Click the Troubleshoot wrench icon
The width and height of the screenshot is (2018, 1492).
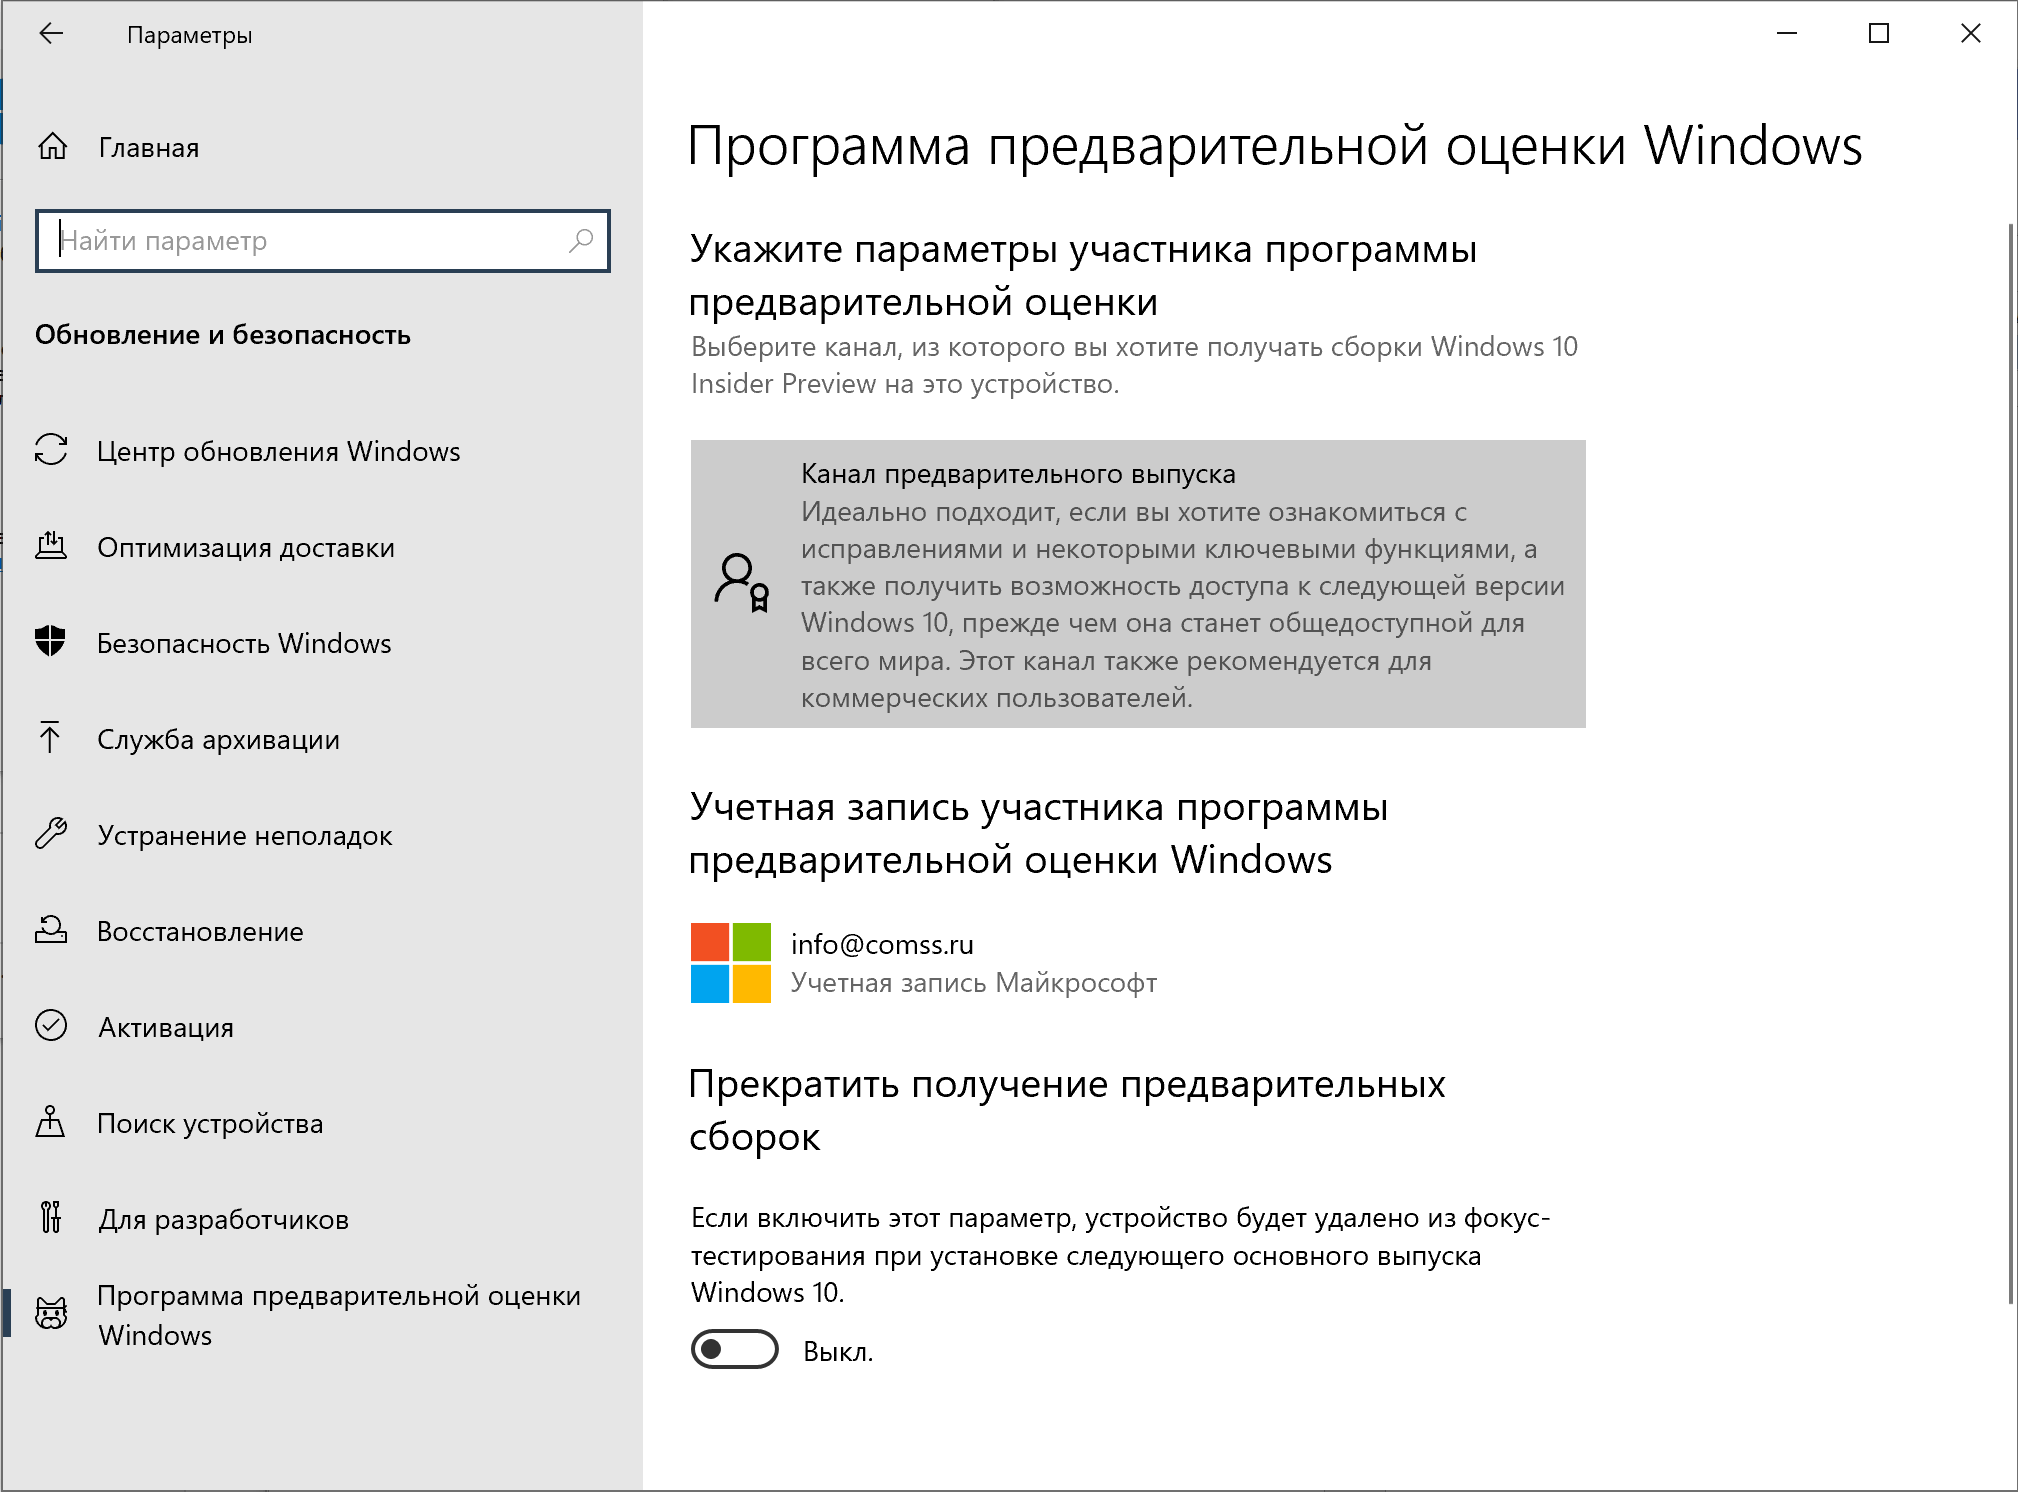[51, 834]
